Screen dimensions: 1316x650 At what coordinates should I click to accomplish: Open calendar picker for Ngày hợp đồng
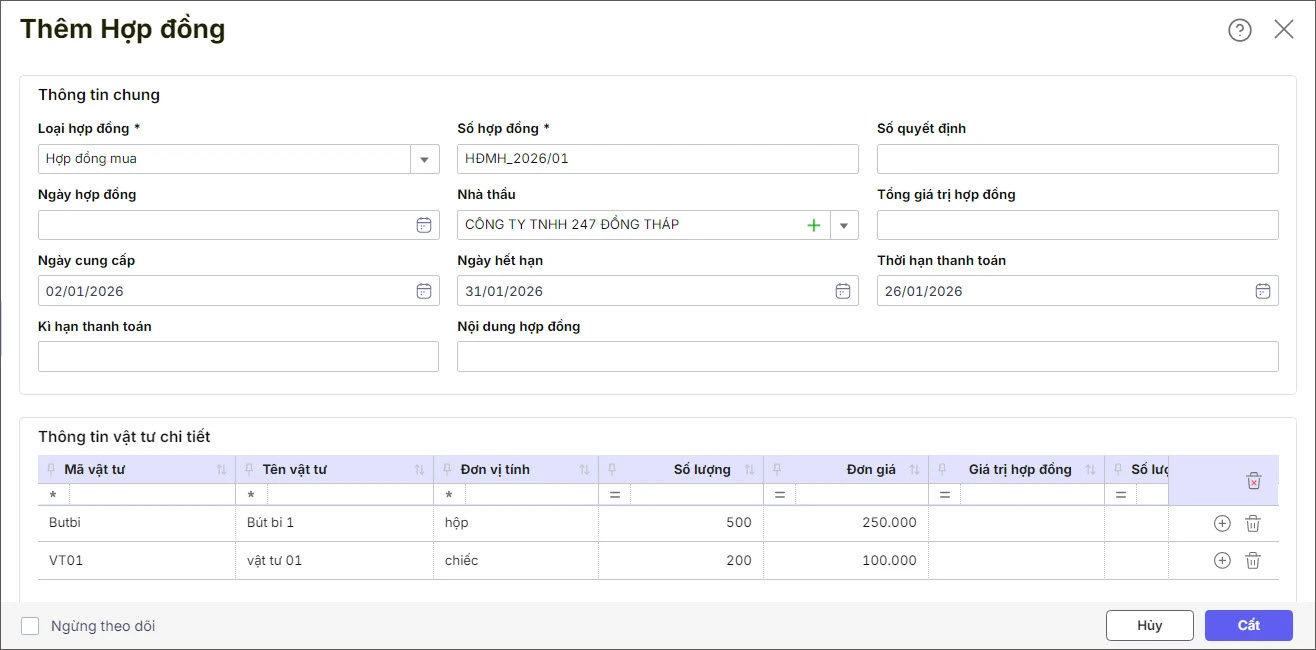tap(424, 225)
